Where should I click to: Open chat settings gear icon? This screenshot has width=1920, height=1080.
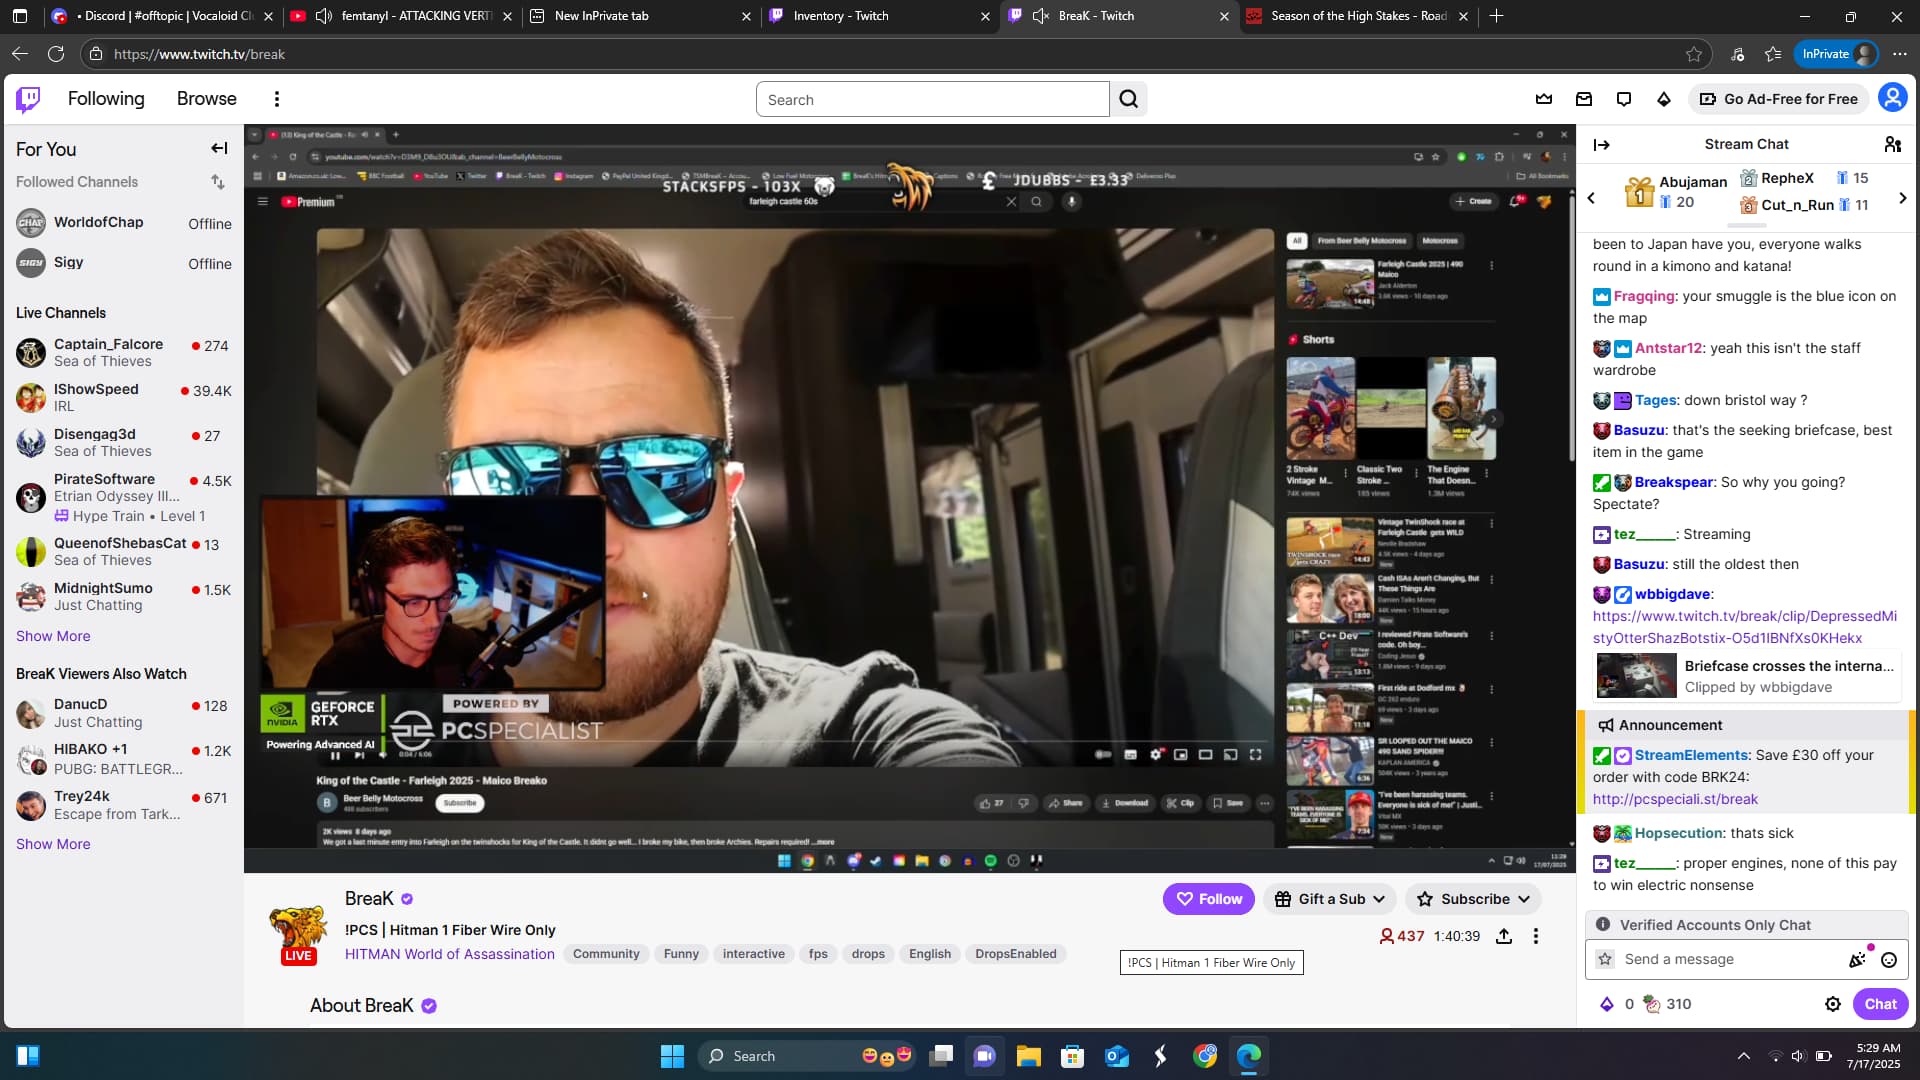pyautogui.click(x=1833, y=1004)
